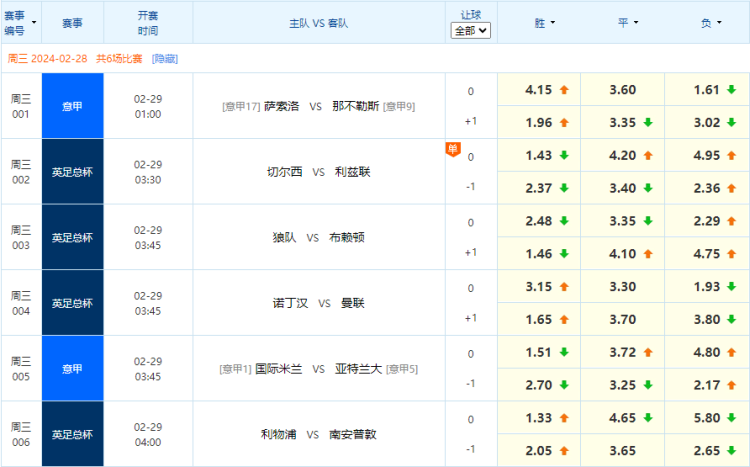Image resolution: width=750 pixels, height=467 pixels.
Task: Open the 国际米兰 team link
Action: click(x=280, y=368)
